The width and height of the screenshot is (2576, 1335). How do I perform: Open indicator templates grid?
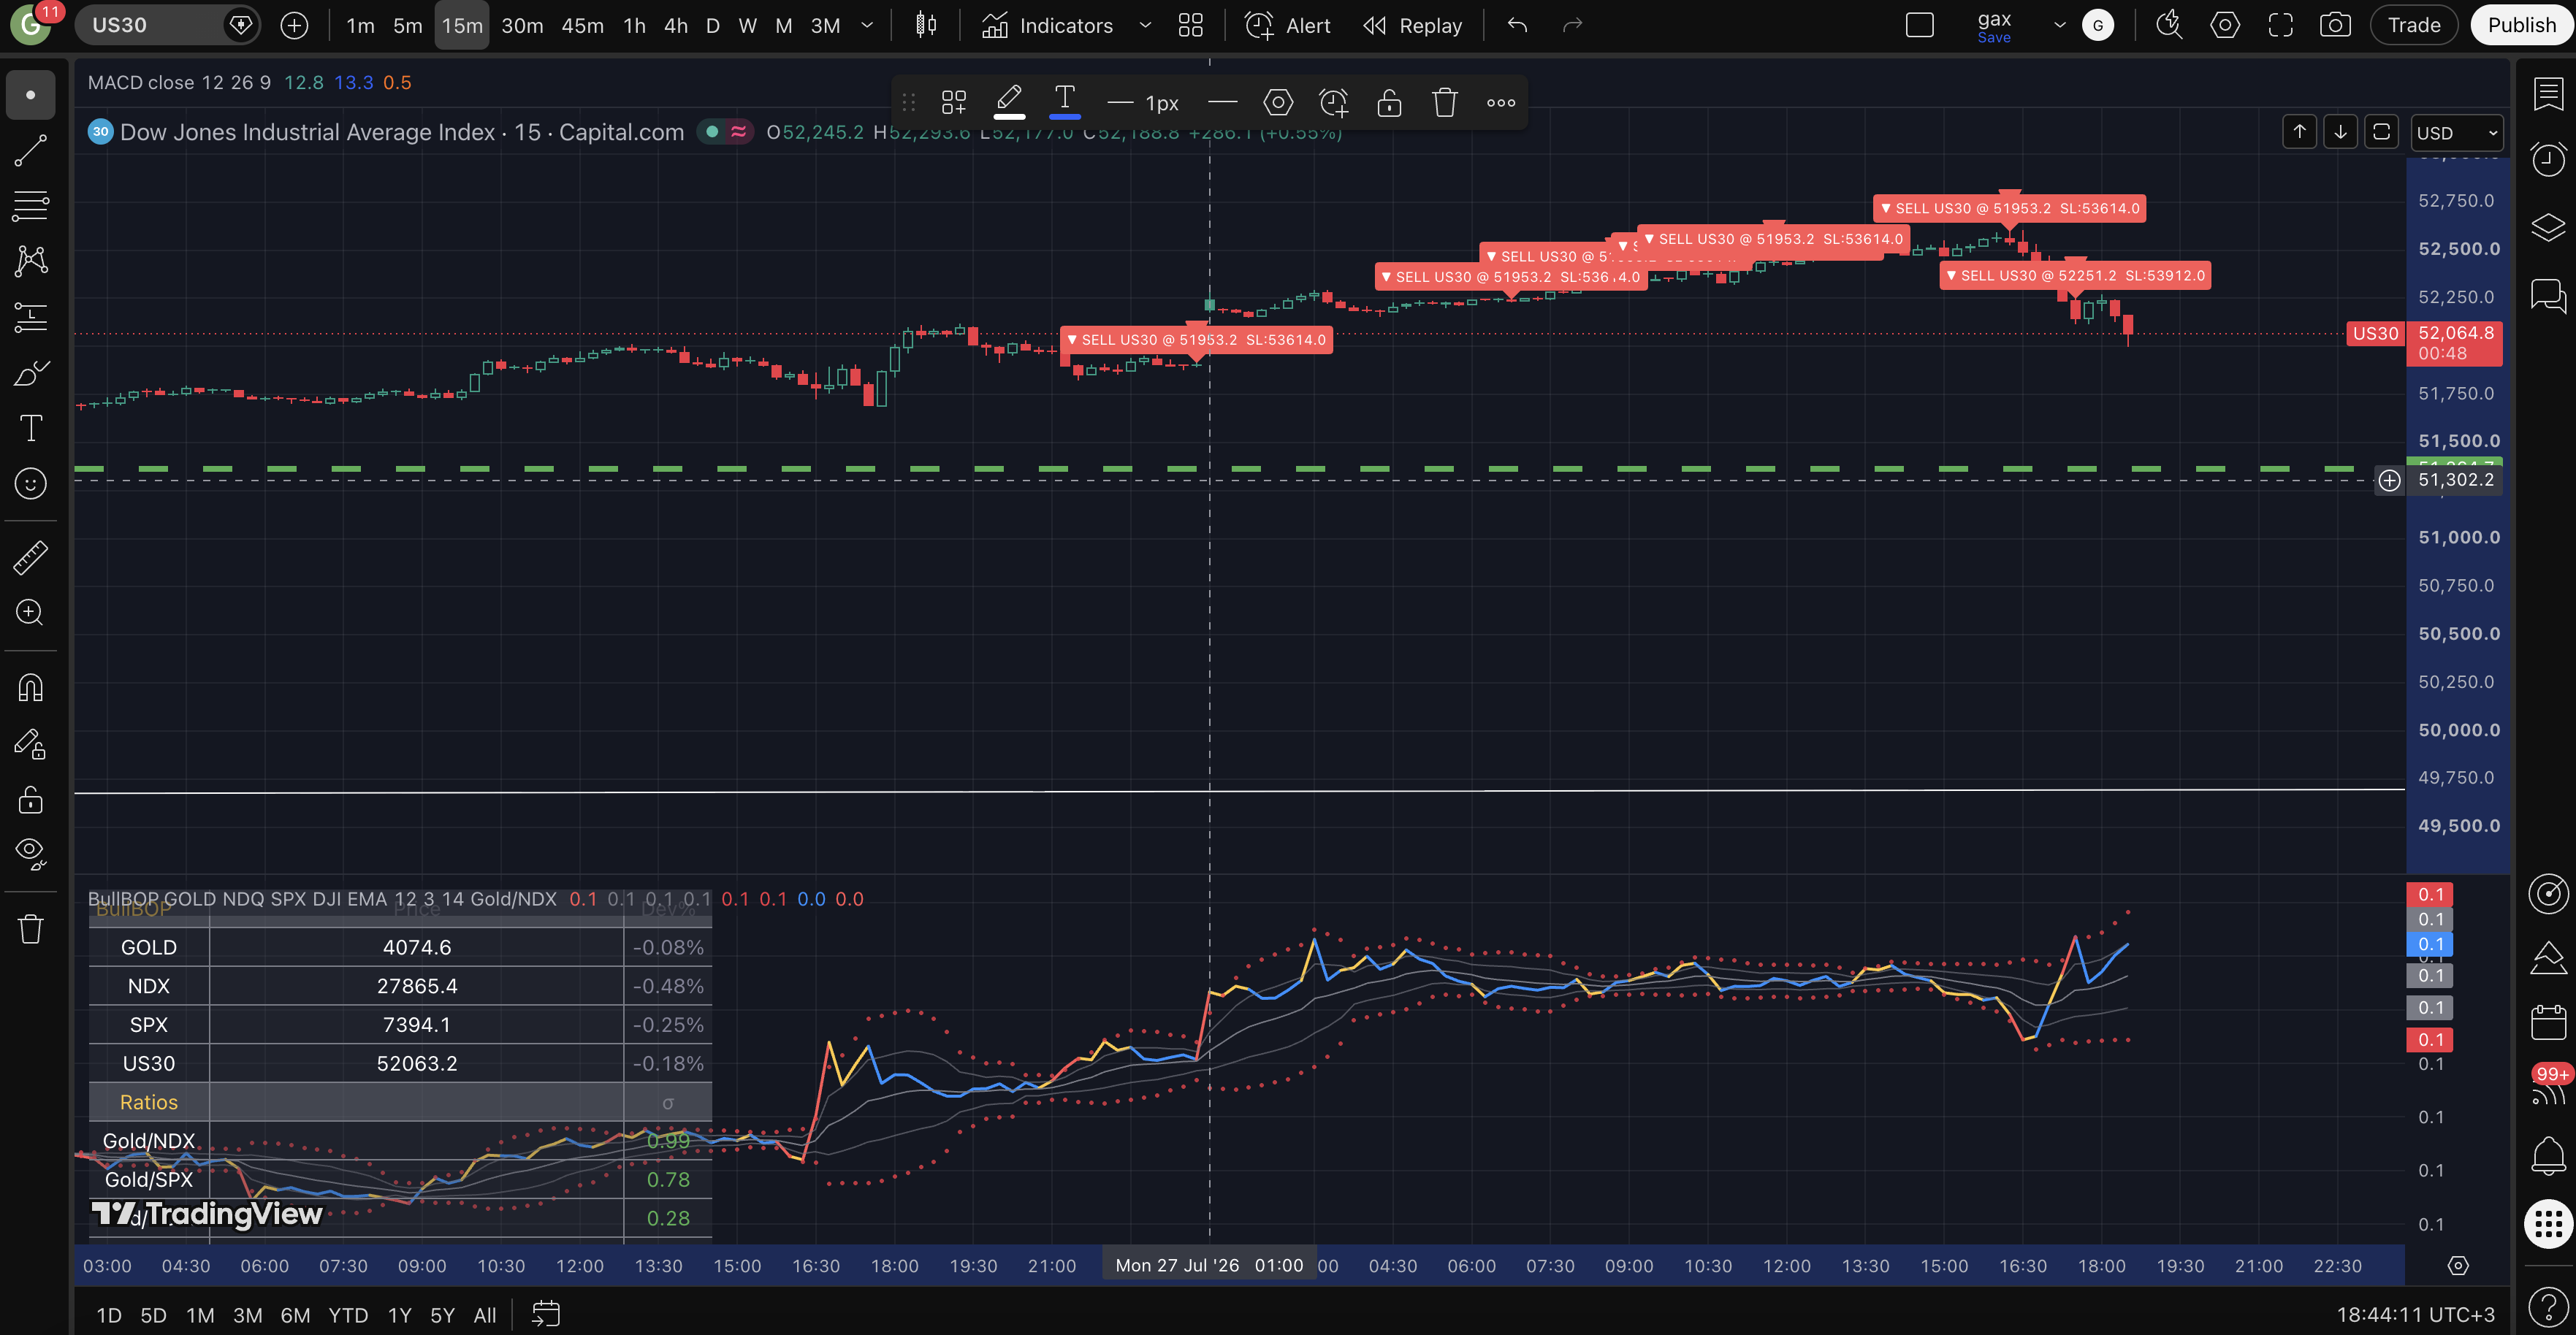tap(1190, 25)
